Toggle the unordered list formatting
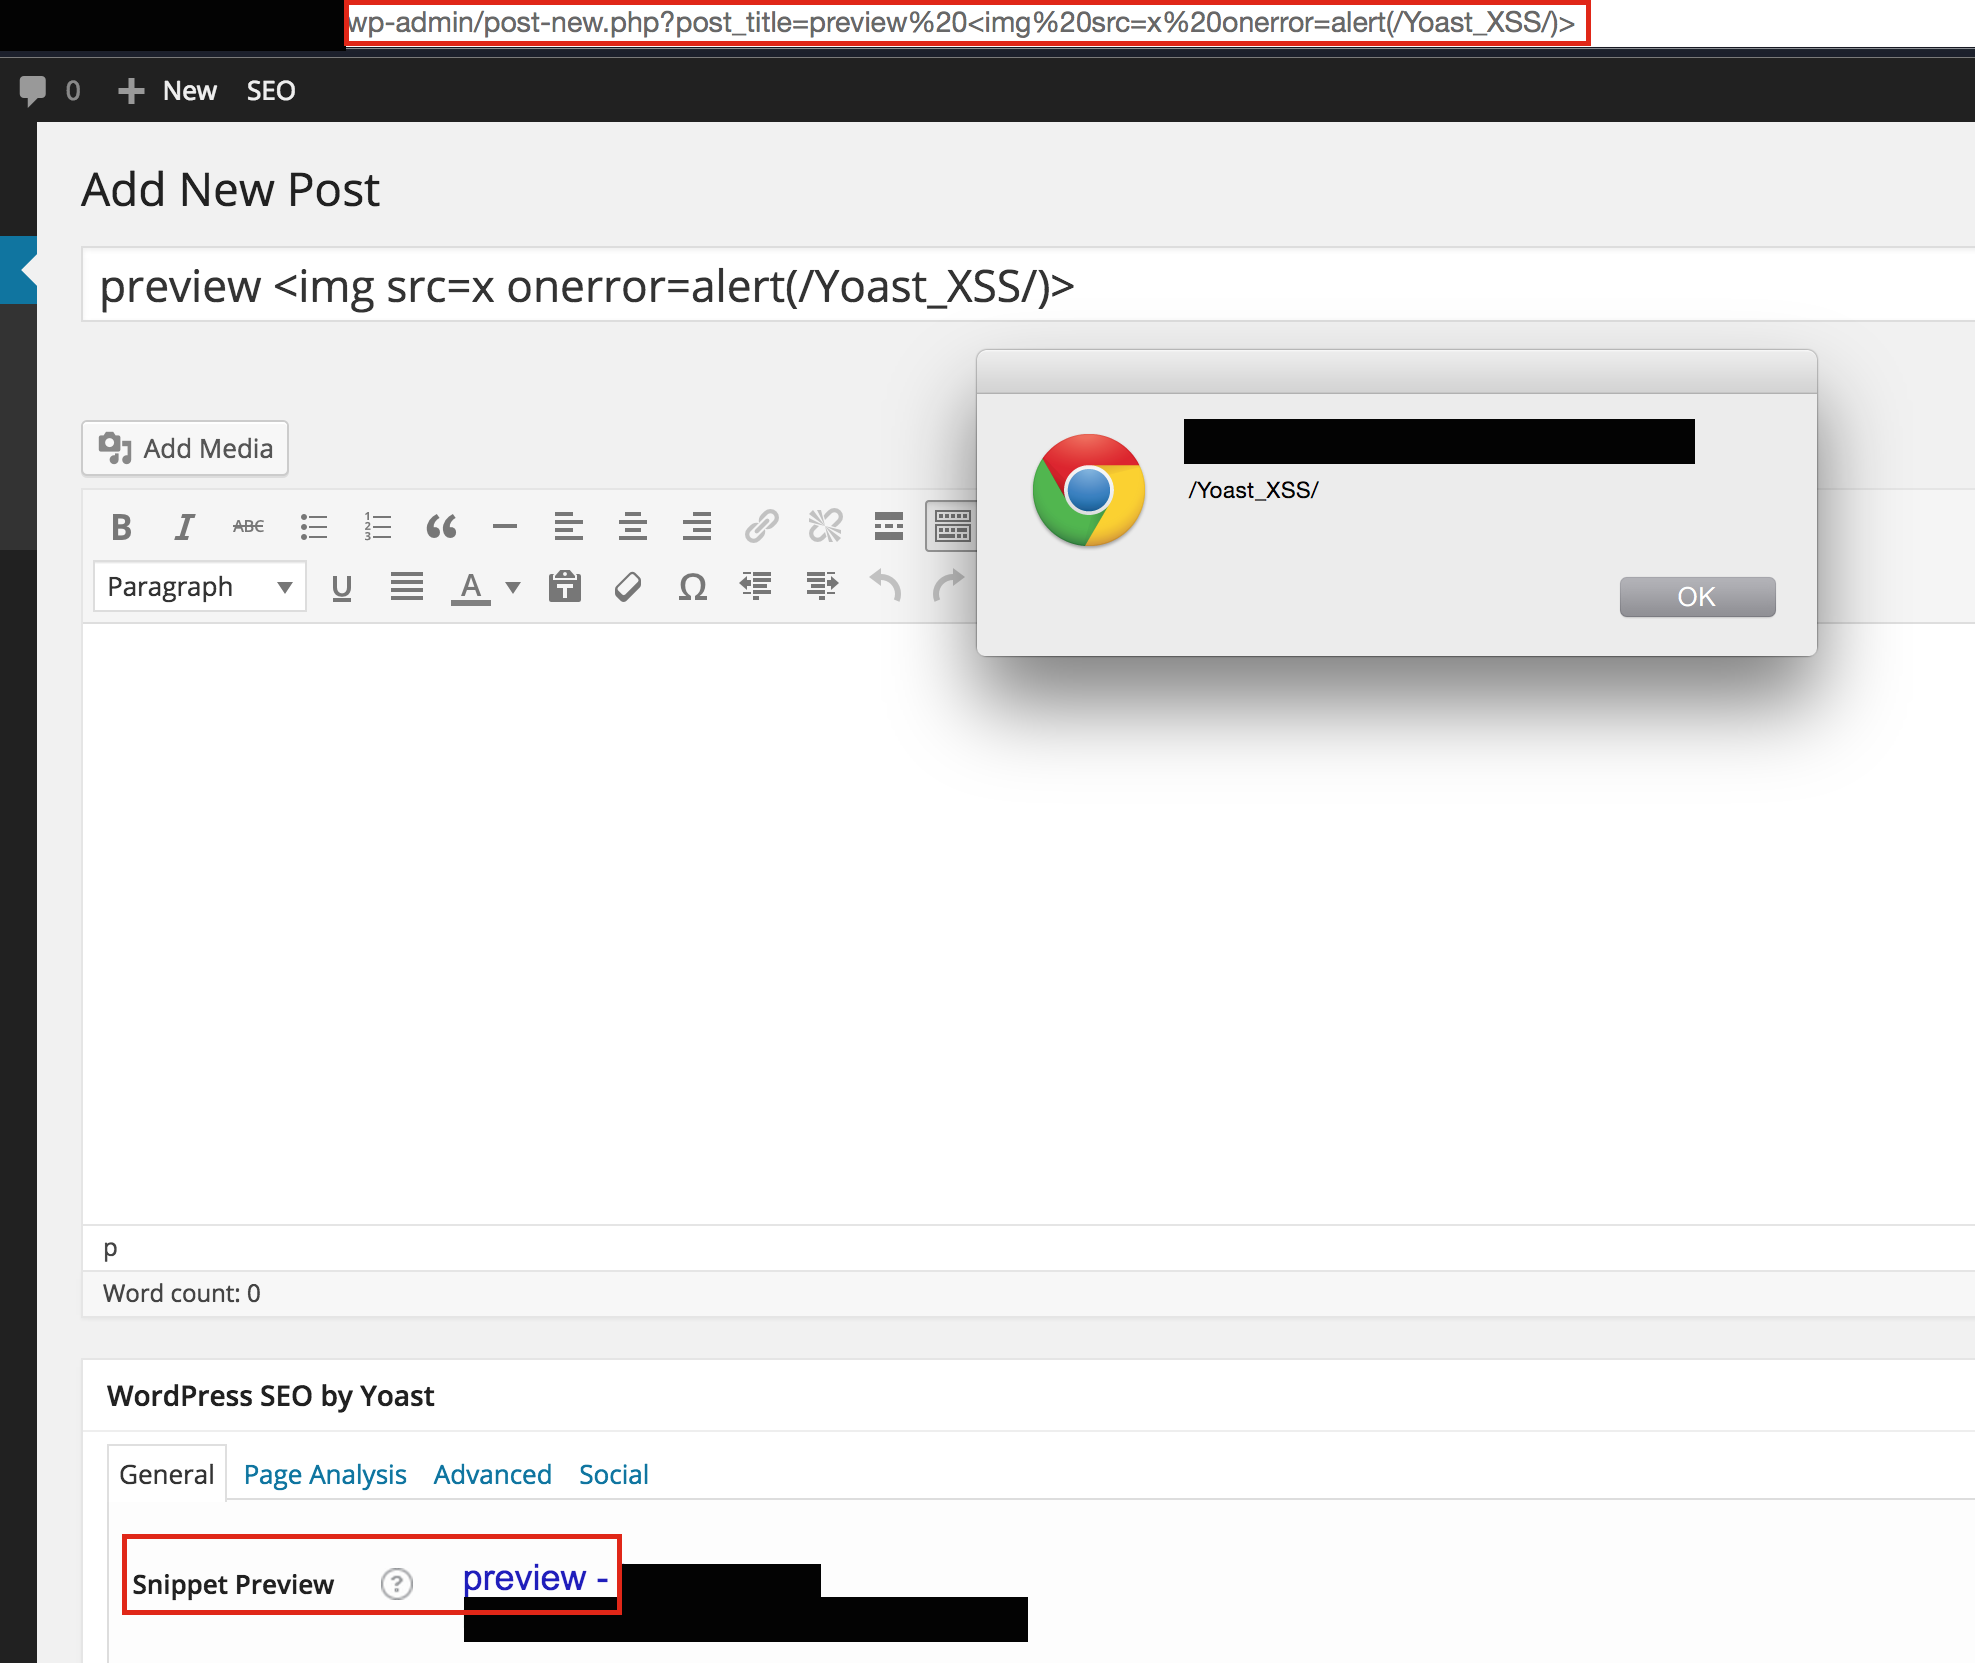This screenshot has height=1663, width=1975. [314, 527]
